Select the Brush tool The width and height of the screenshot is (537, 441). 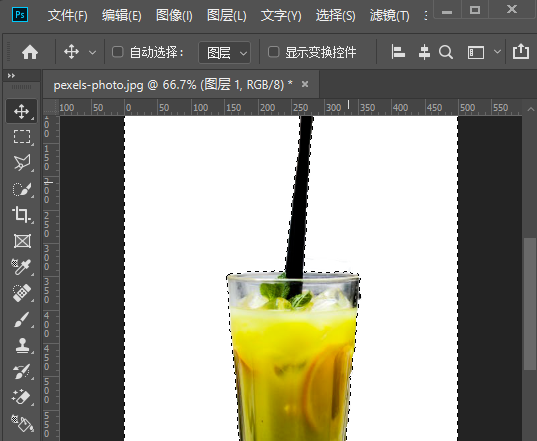click(x=22, y=319)
